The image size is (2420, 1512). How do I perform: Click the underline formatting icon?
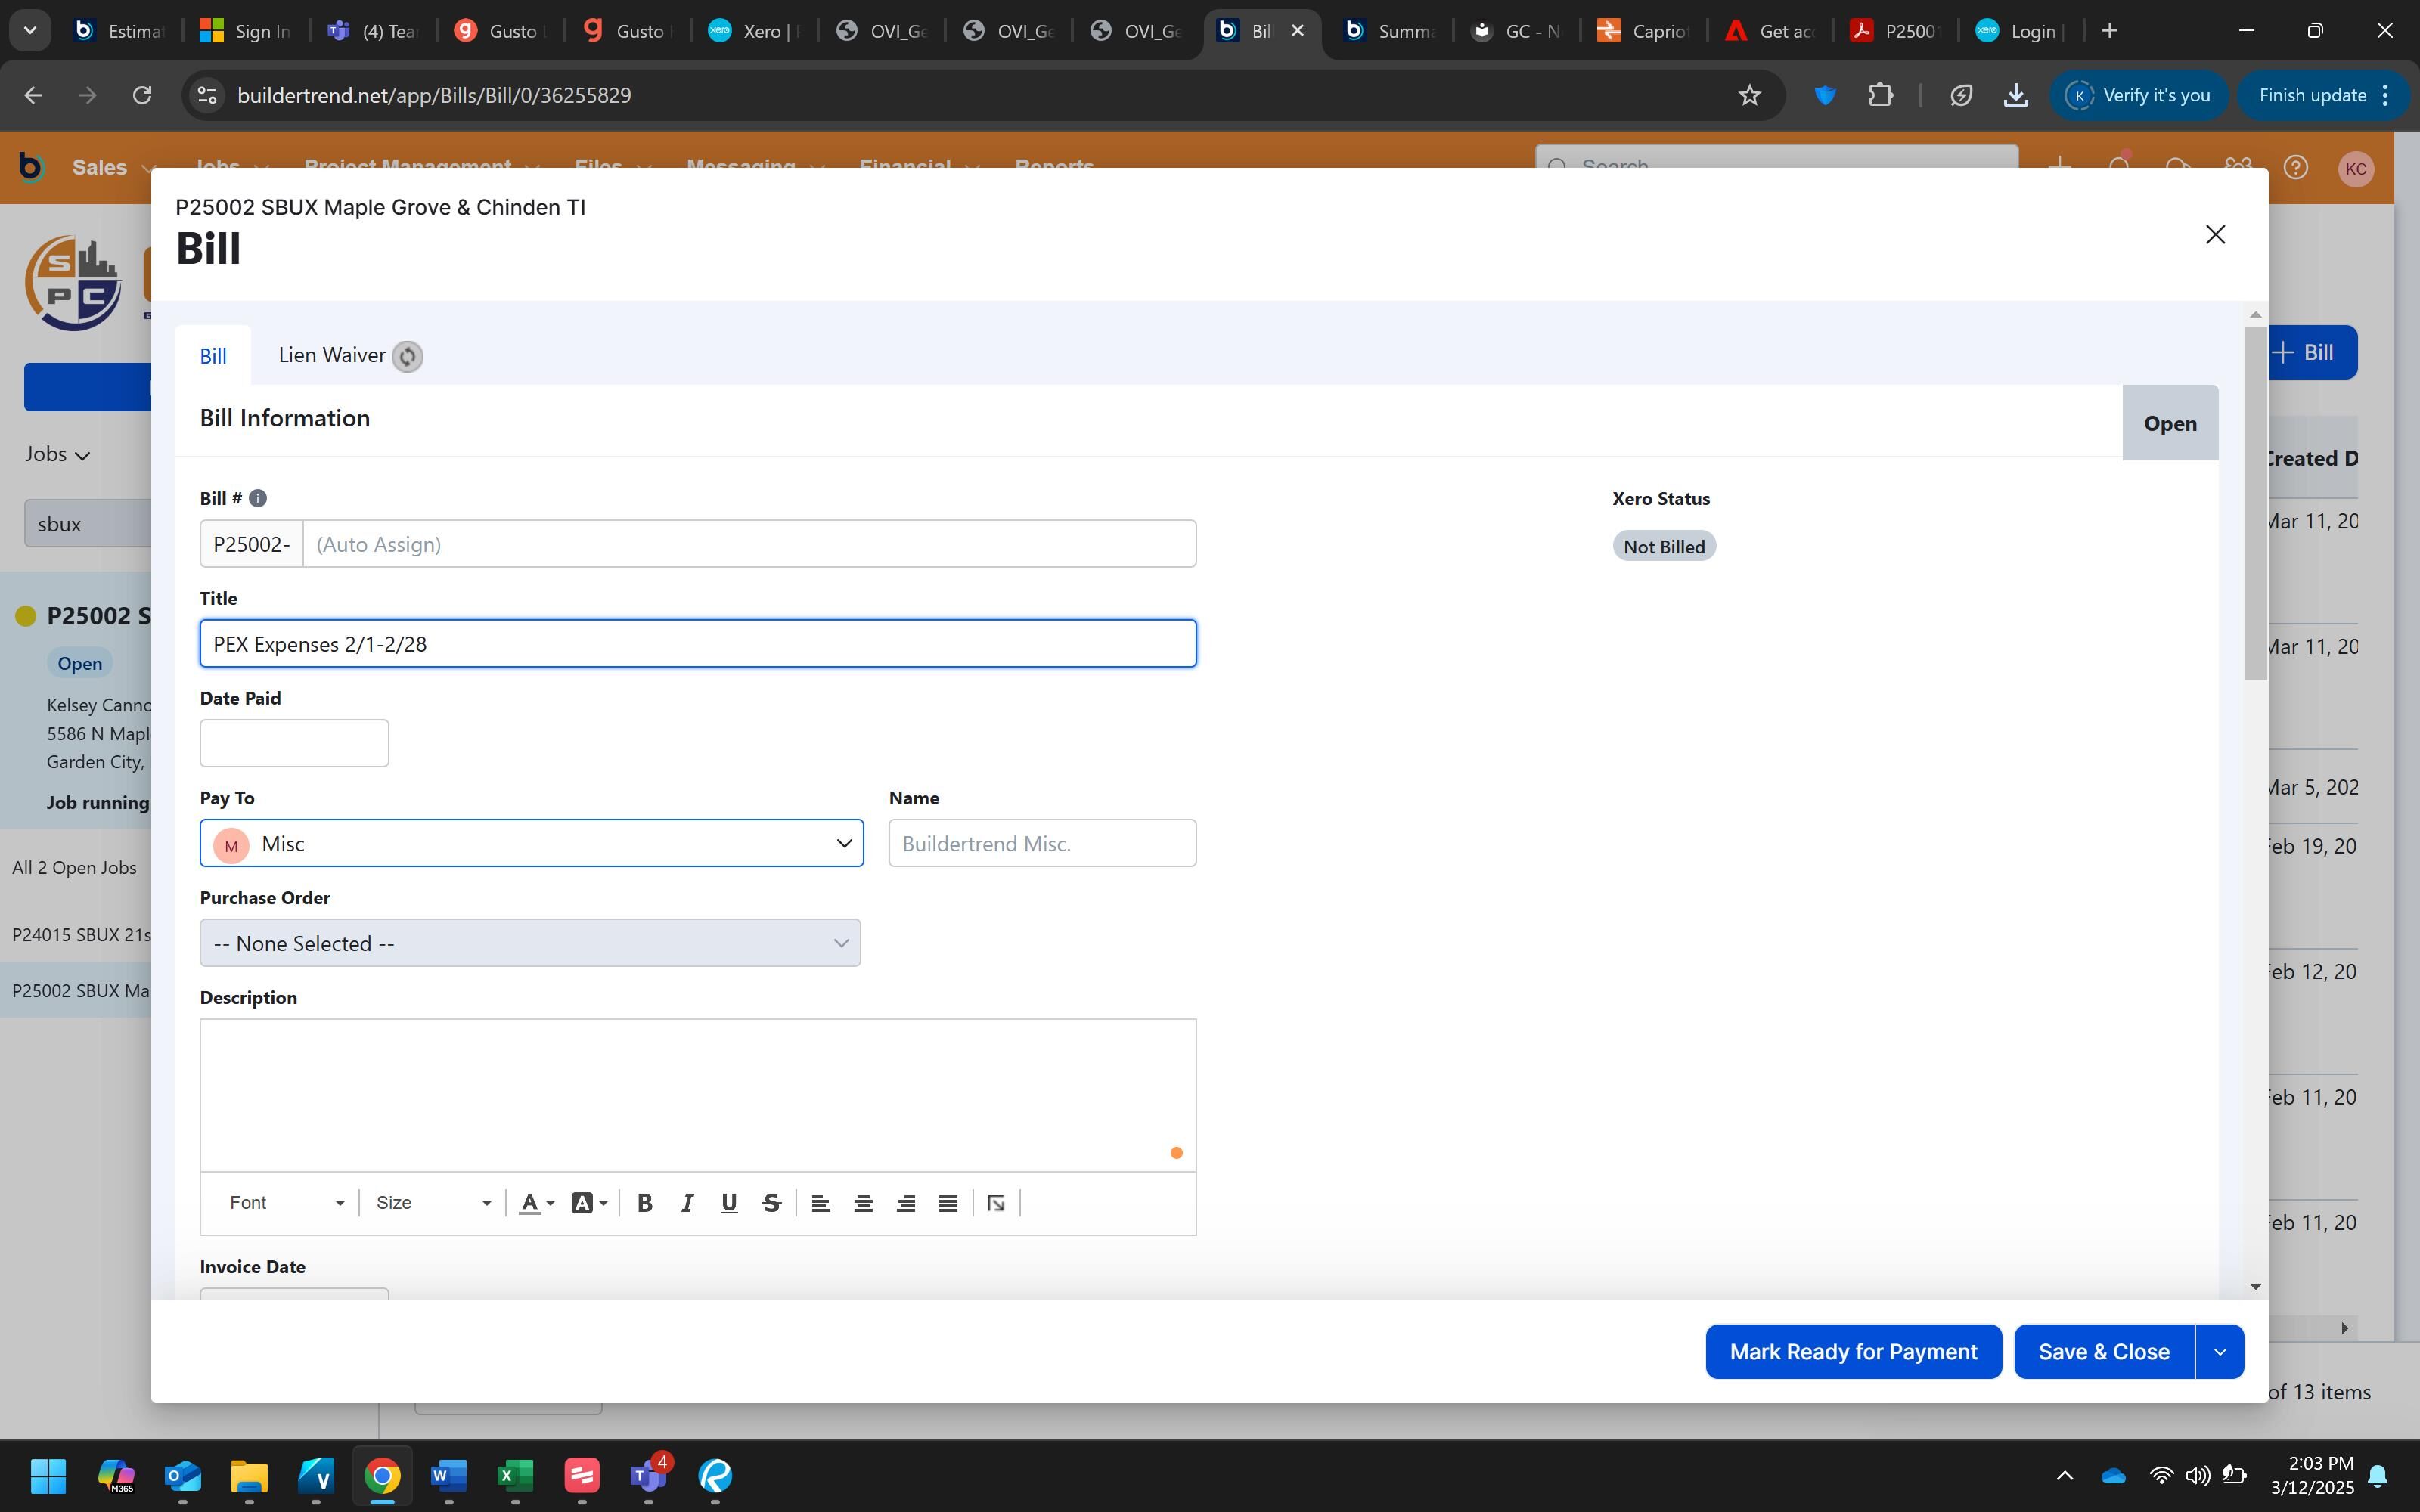click(729, 1203)
